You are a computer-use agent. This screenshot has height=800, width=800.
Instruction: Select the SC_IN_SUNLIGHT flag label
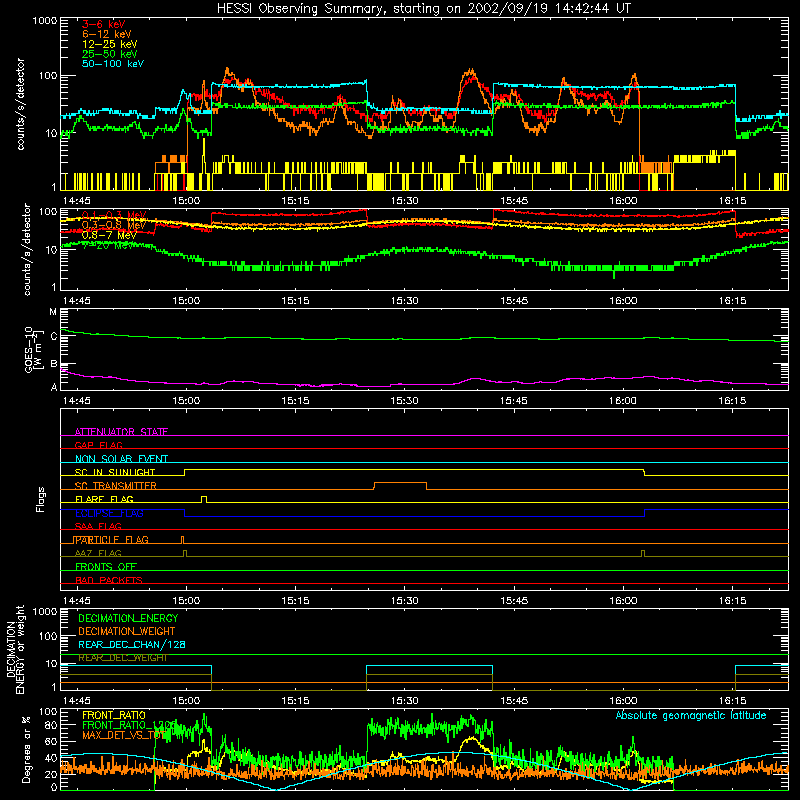(x=115, y=472)
